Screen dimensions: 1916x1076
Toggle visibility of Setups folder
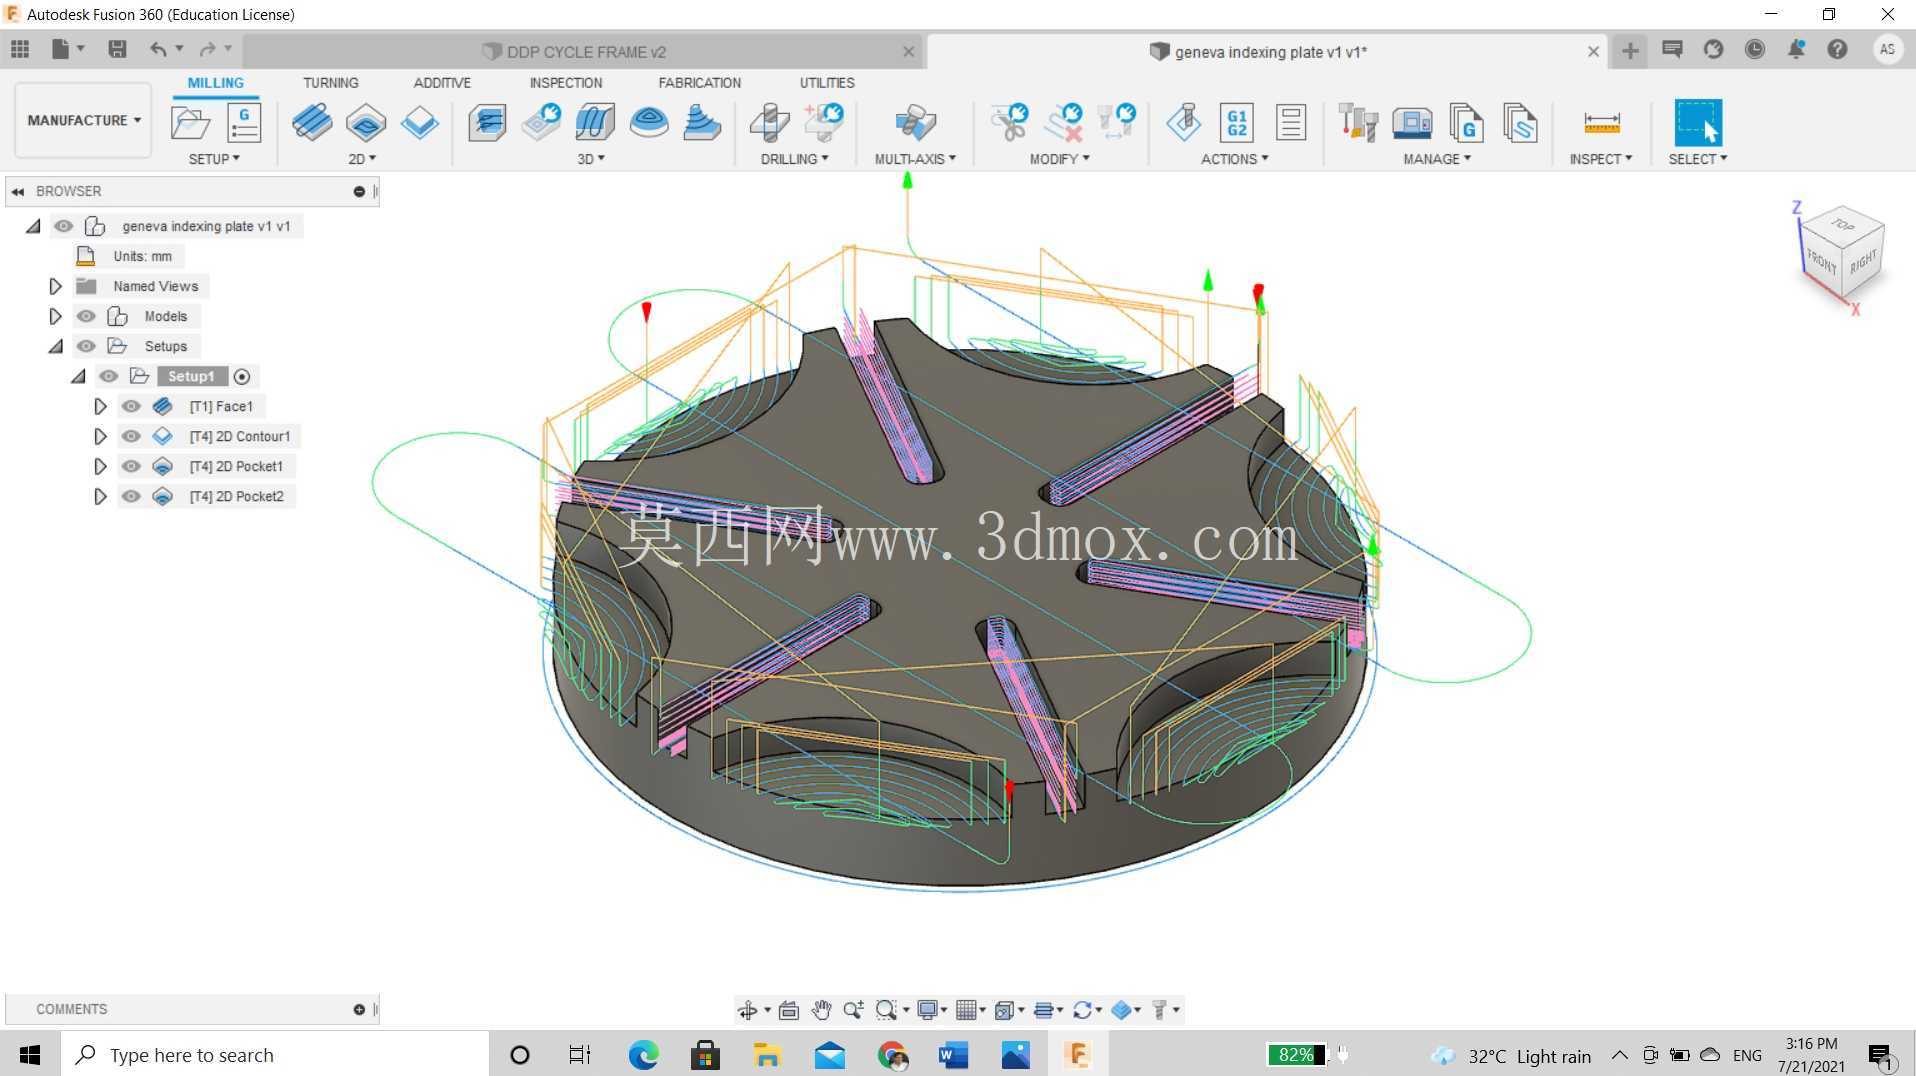point(86,346)
